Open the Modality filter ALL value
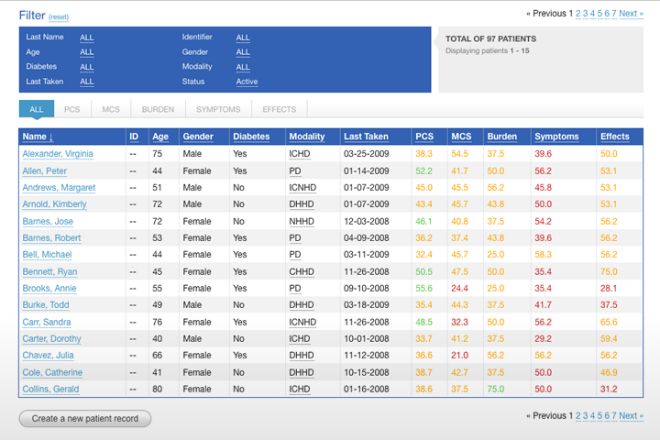 243,67
